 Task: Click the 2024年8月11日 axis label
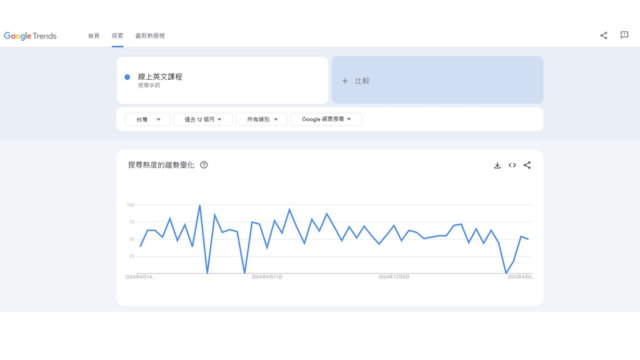click(267, 277)
